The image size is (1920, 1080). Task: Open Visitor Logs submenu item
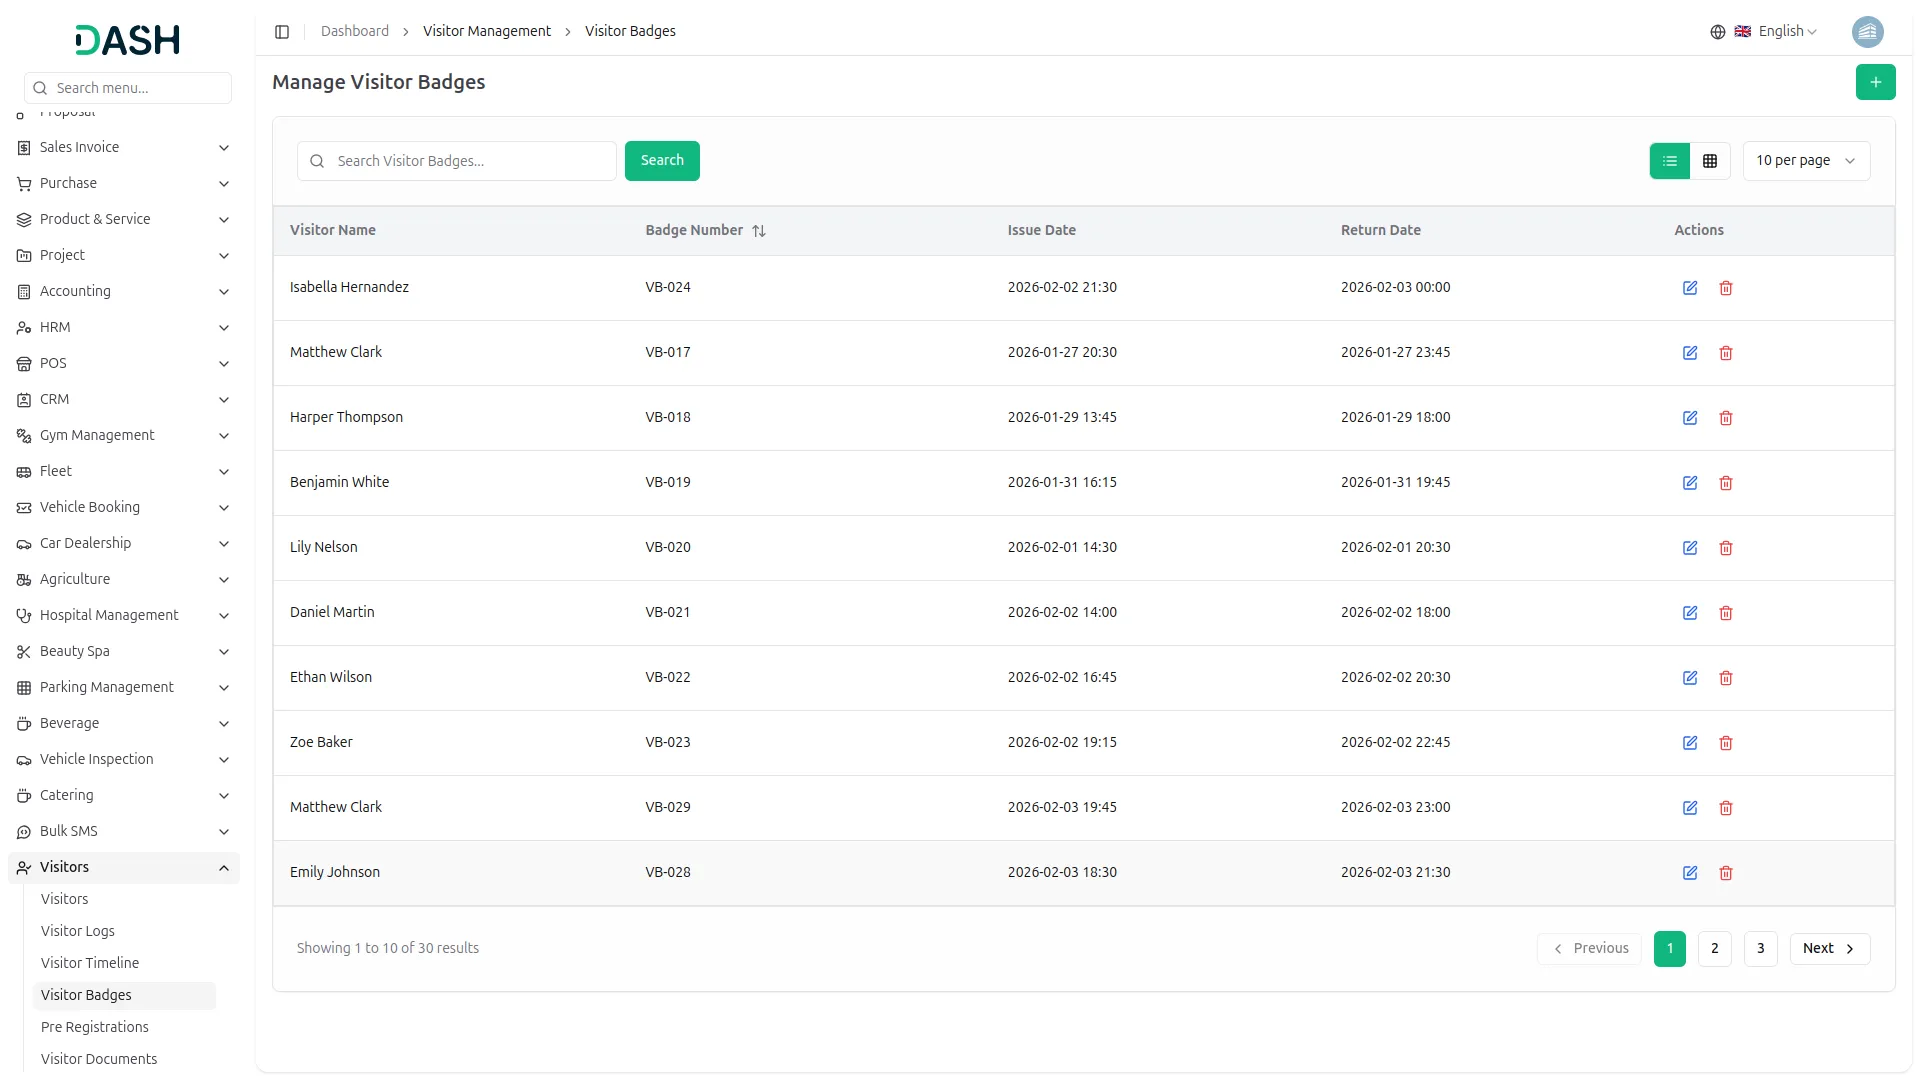tap(78, 931)
